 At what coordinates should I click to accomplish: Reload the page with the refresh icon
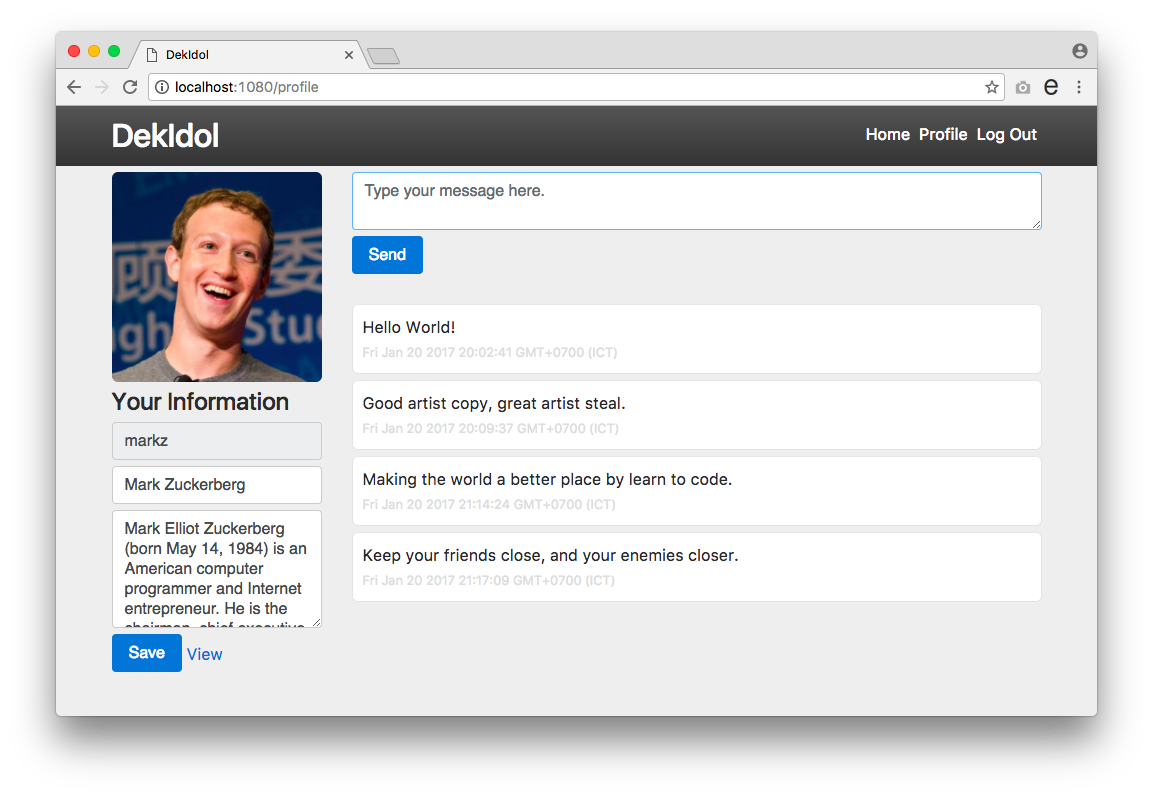pyautogui.click(x=130, y=87)
